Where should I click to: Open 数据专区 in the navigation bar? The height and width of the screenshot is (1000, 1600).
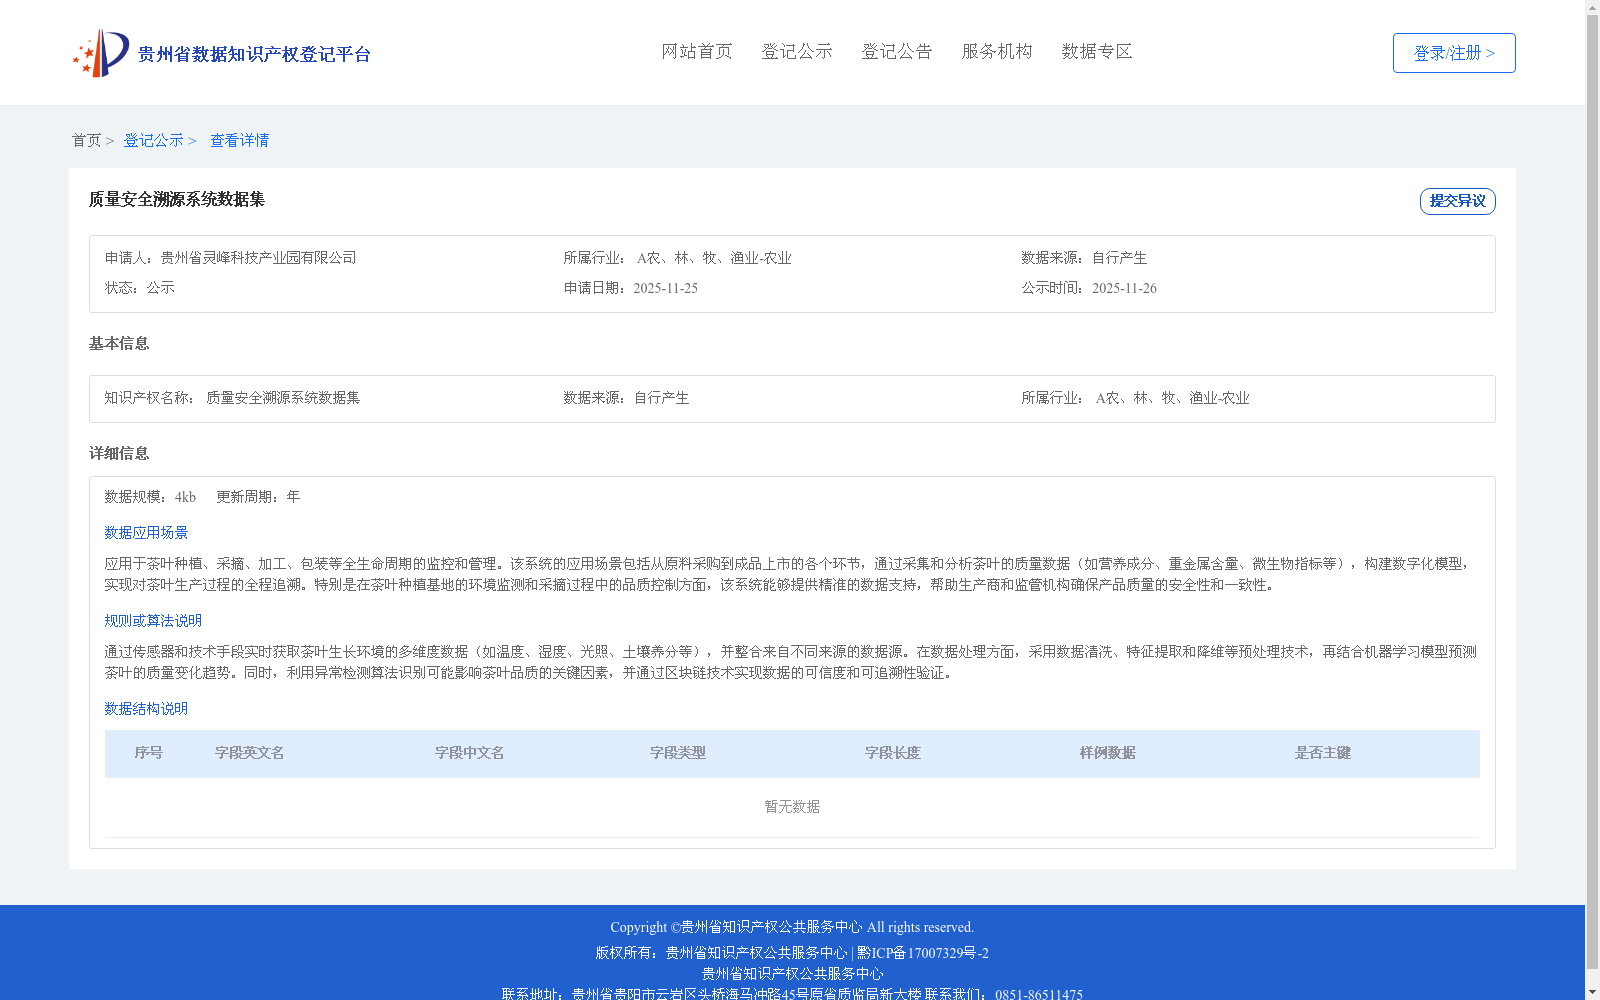pyautogui.click(x=1096, y=52)
